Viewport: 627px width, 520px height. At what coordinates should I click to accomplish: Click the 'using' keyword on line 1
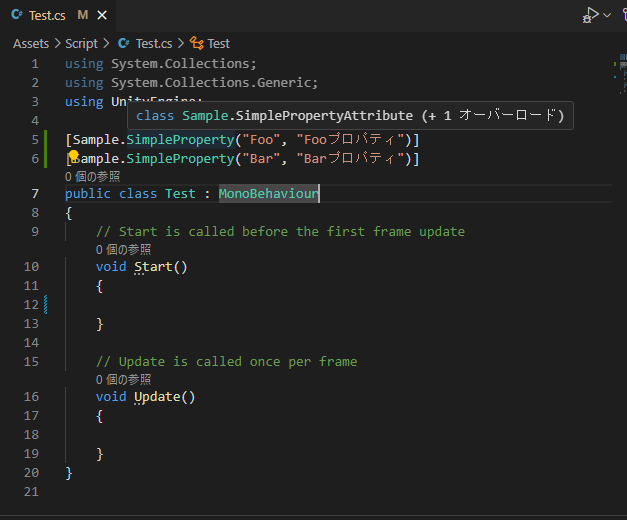(x=84, y=64)
